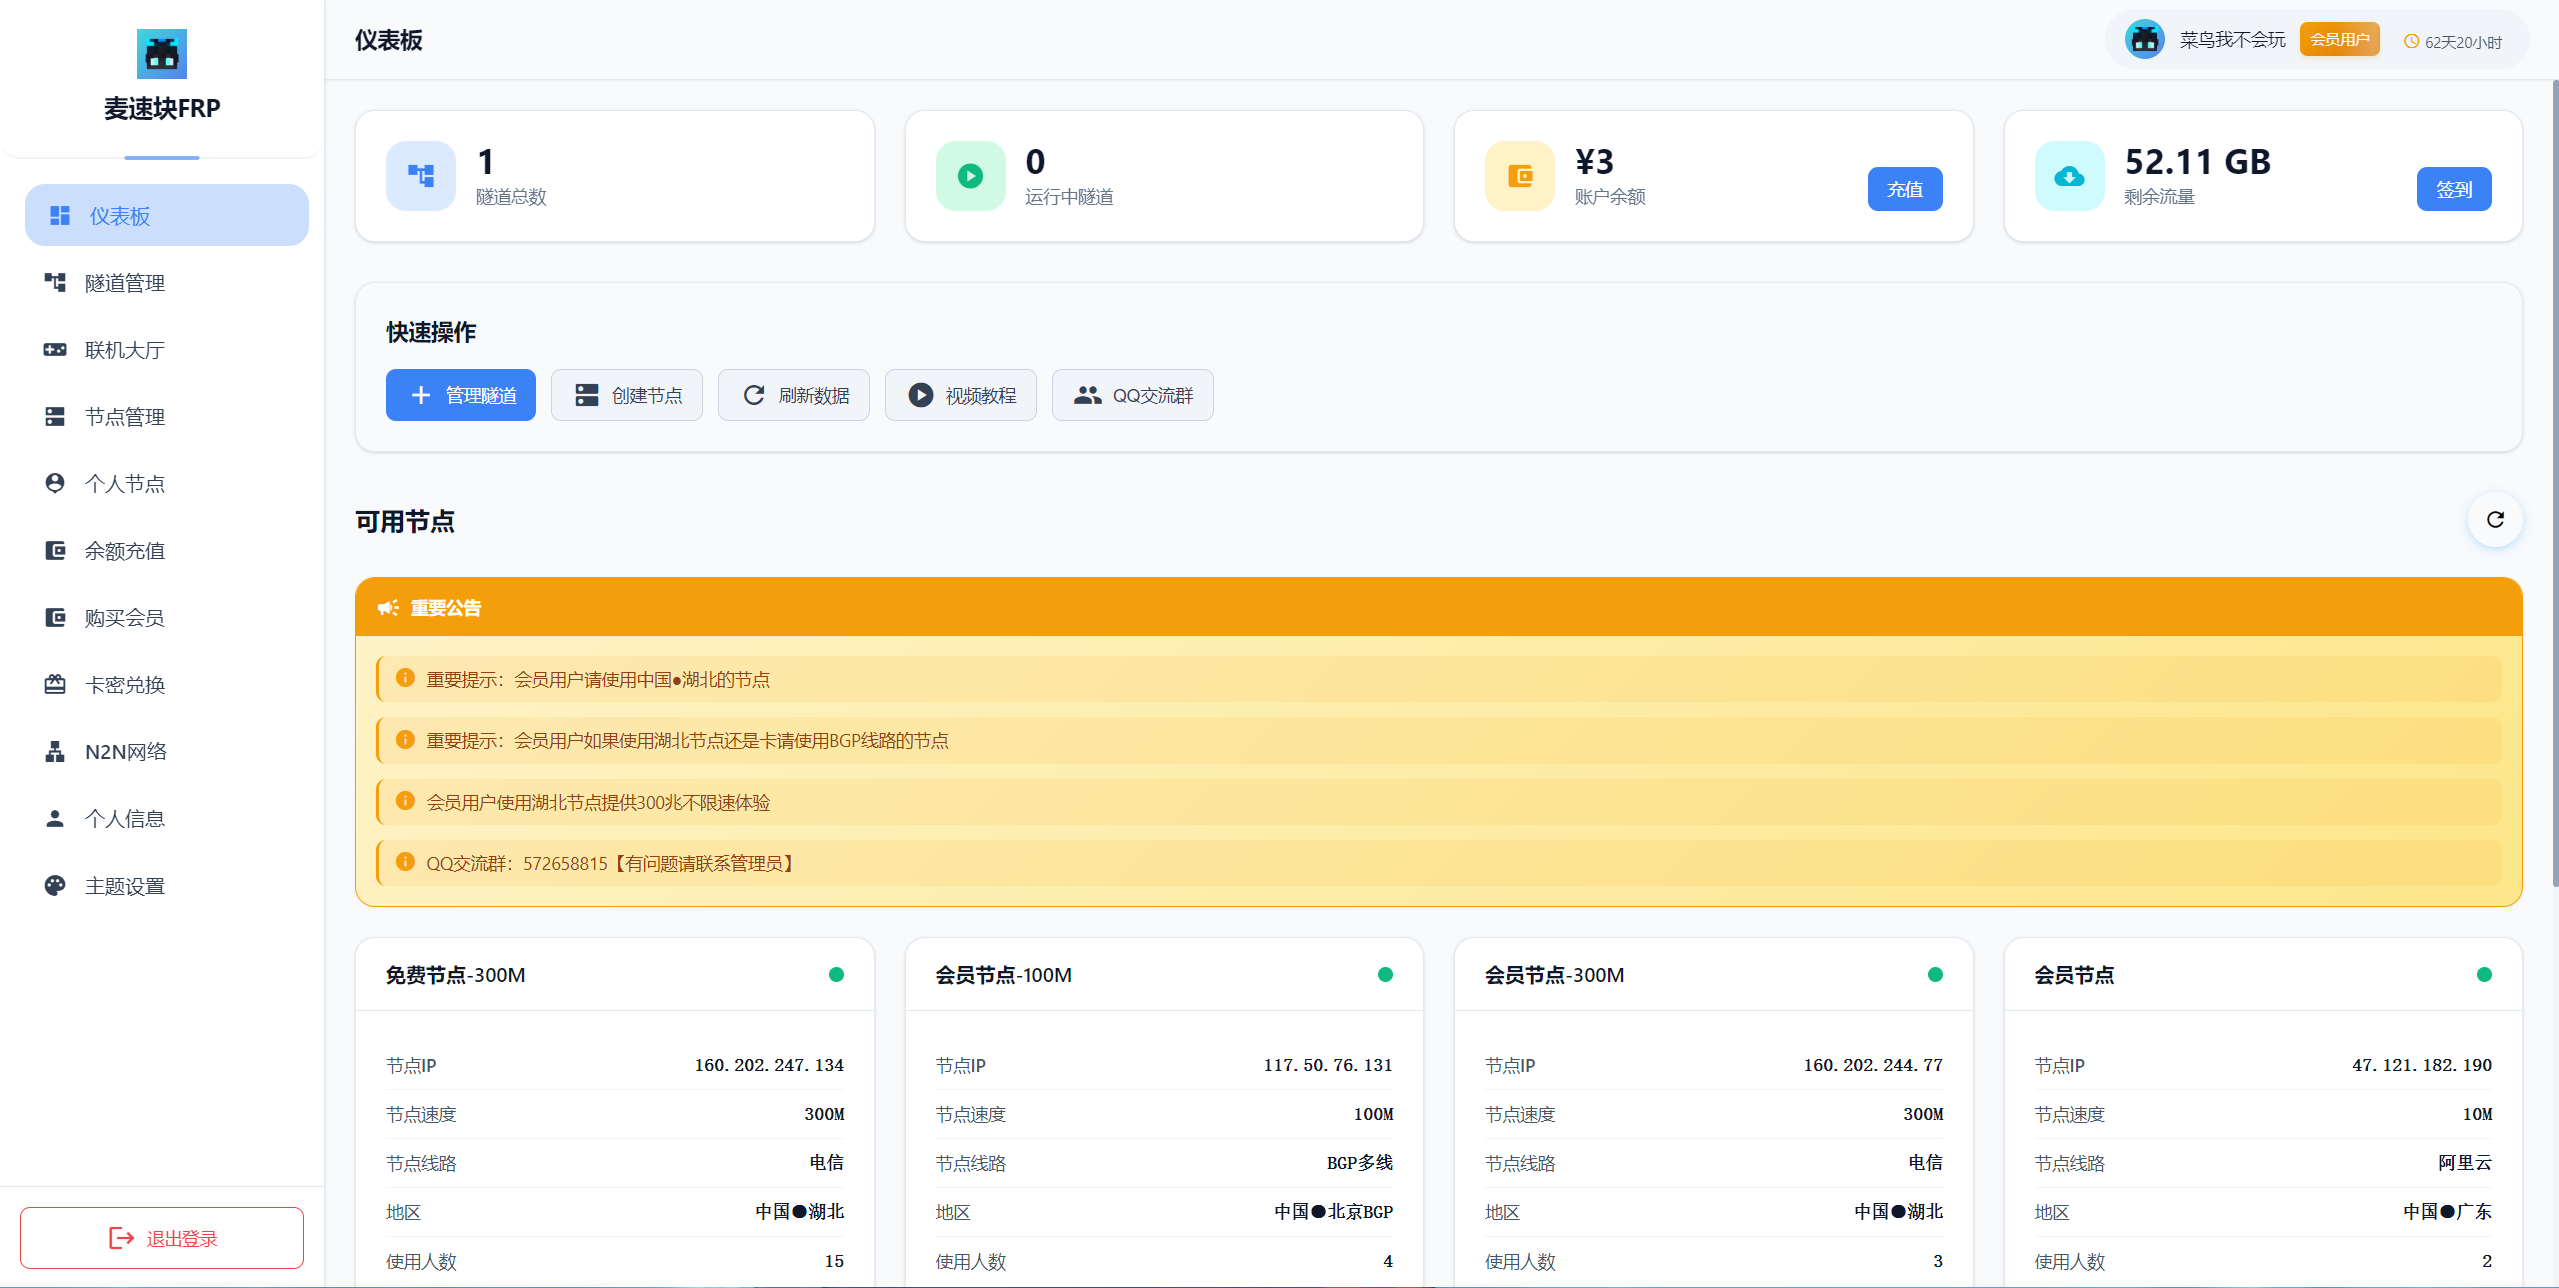
Task: Click the 阿里云 line value
Action: point(2465,1163)
